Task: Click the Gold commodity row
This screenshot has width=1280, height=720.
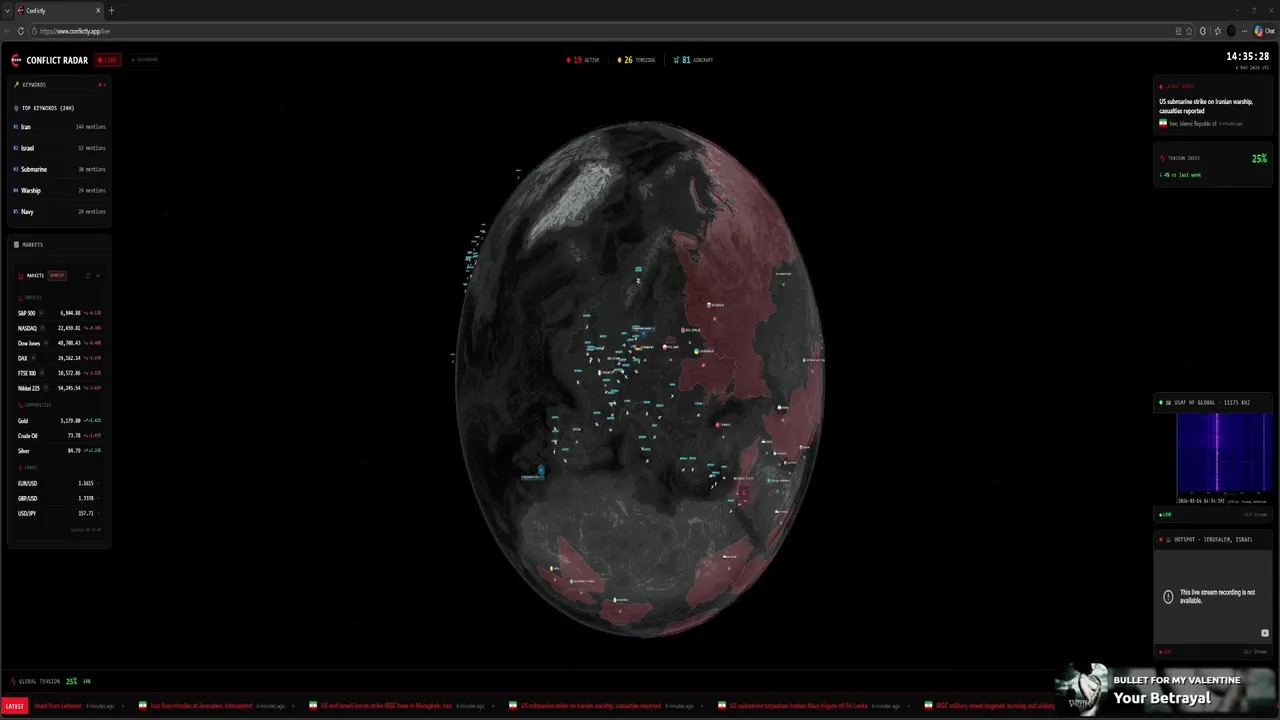Action: (x=59, y=421)
